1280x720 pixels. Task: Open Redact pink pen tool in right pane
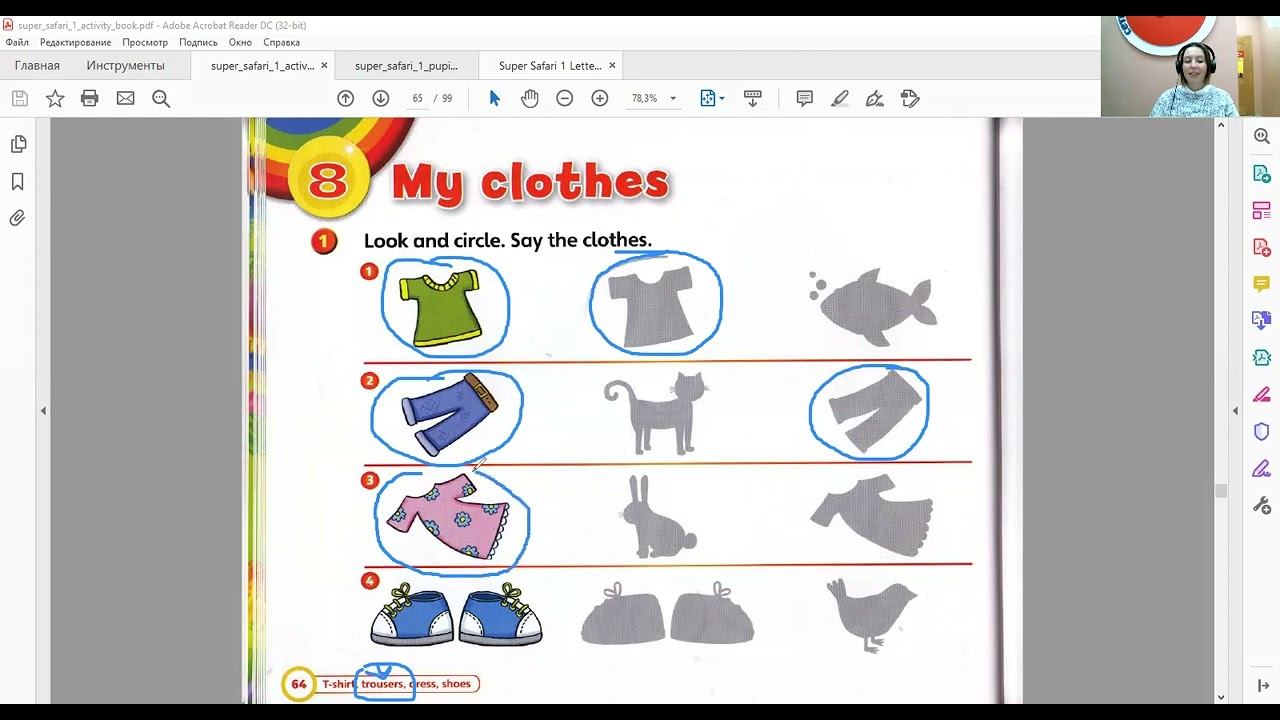[x=1262, y=394]
